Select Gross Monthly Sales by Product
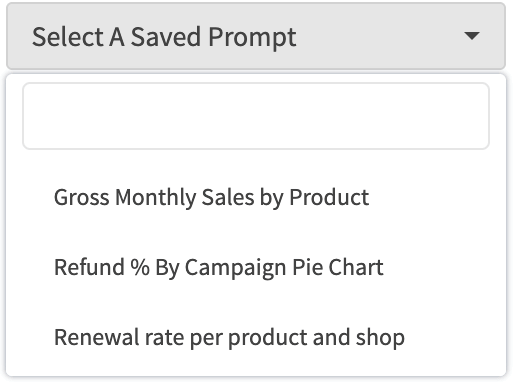The height and width of the screenshot is (385, 516). pyautogui.click(x=256, y=197)
